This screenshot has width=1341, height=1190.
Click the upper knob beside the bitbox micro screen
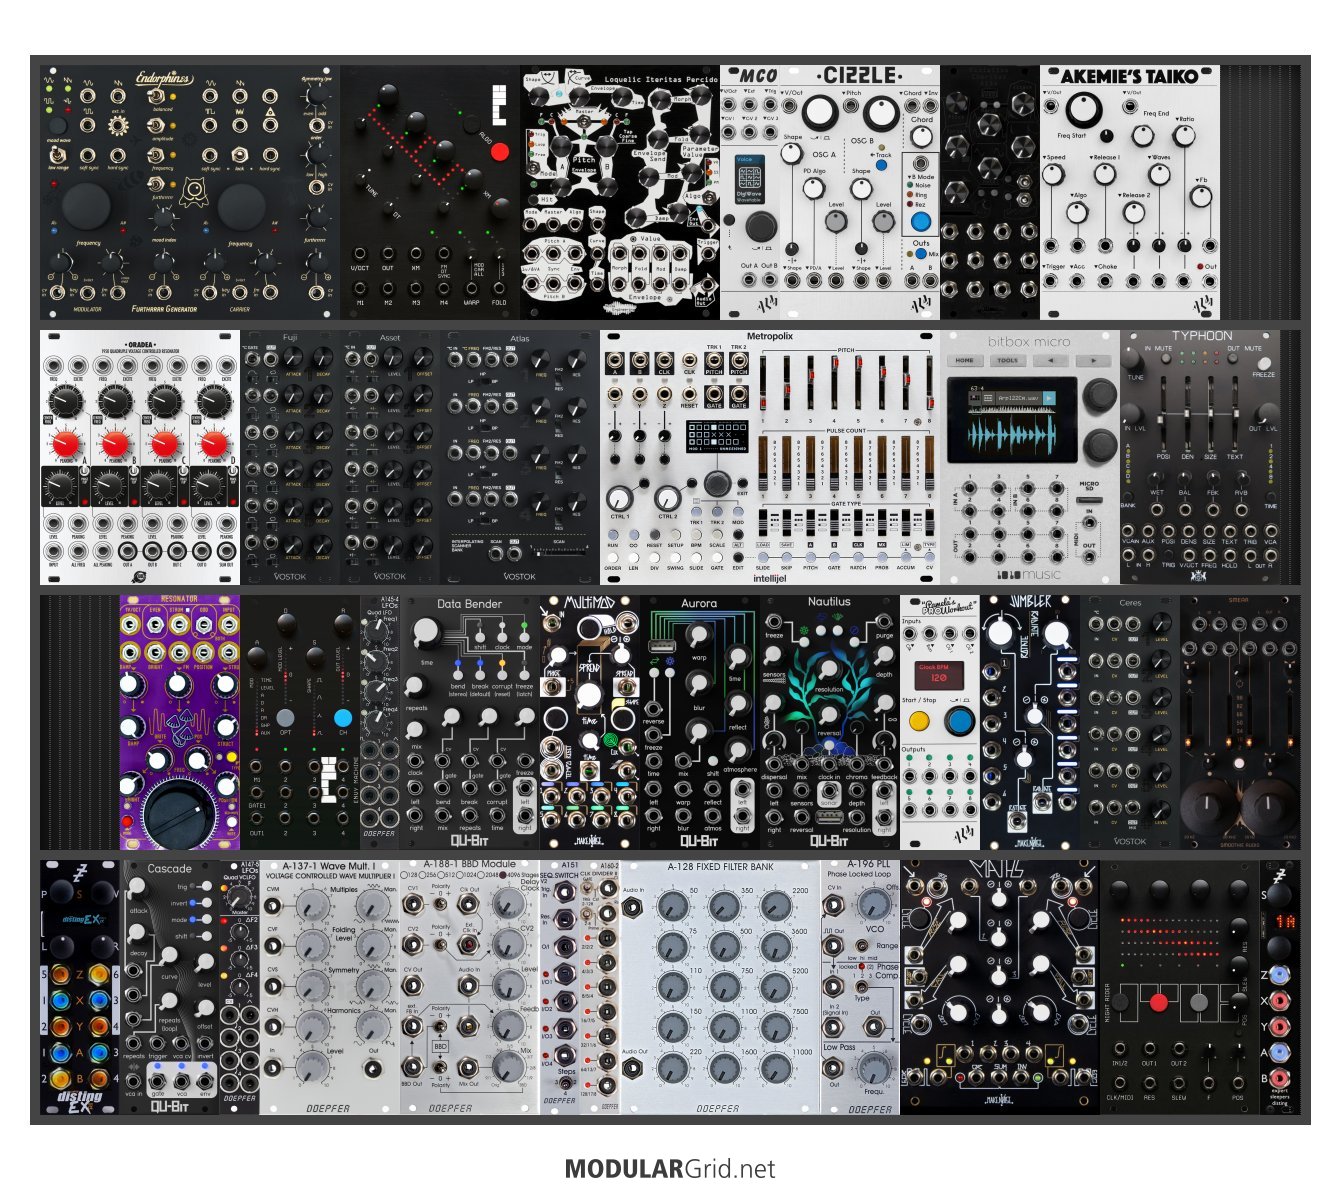(1098, 394)
